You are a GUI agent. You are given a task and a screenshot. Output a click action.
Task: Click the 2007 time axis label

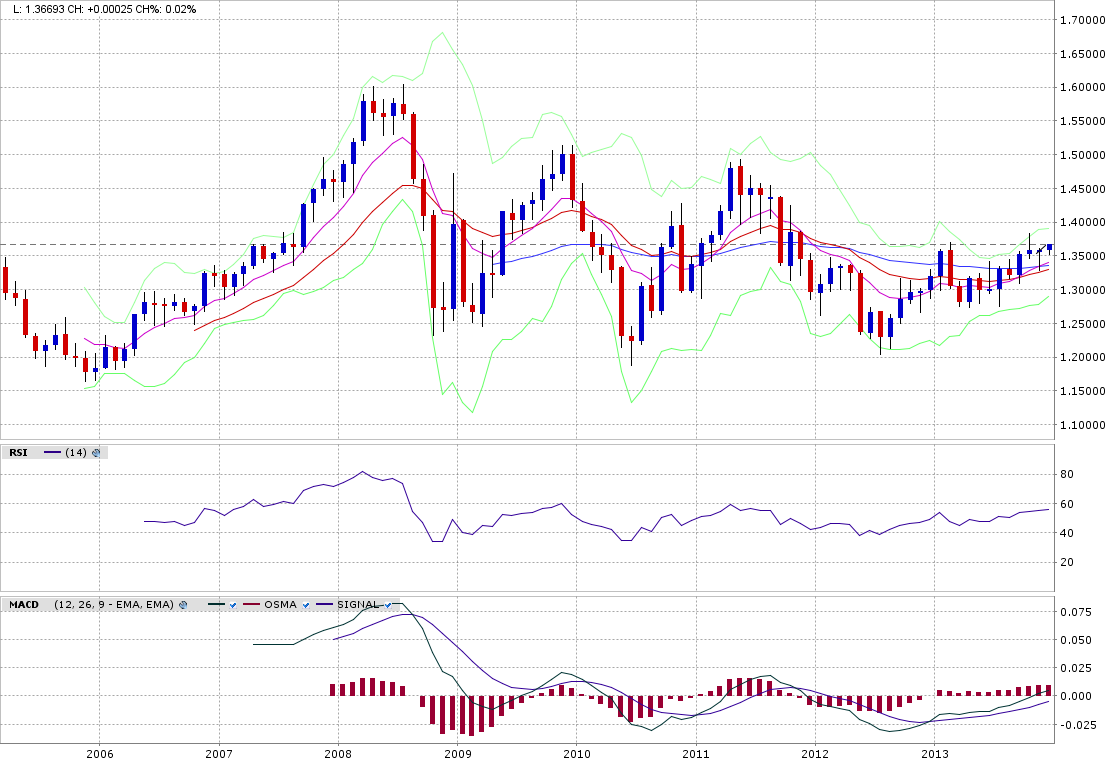pyautogui.click(x=218, y=754)
